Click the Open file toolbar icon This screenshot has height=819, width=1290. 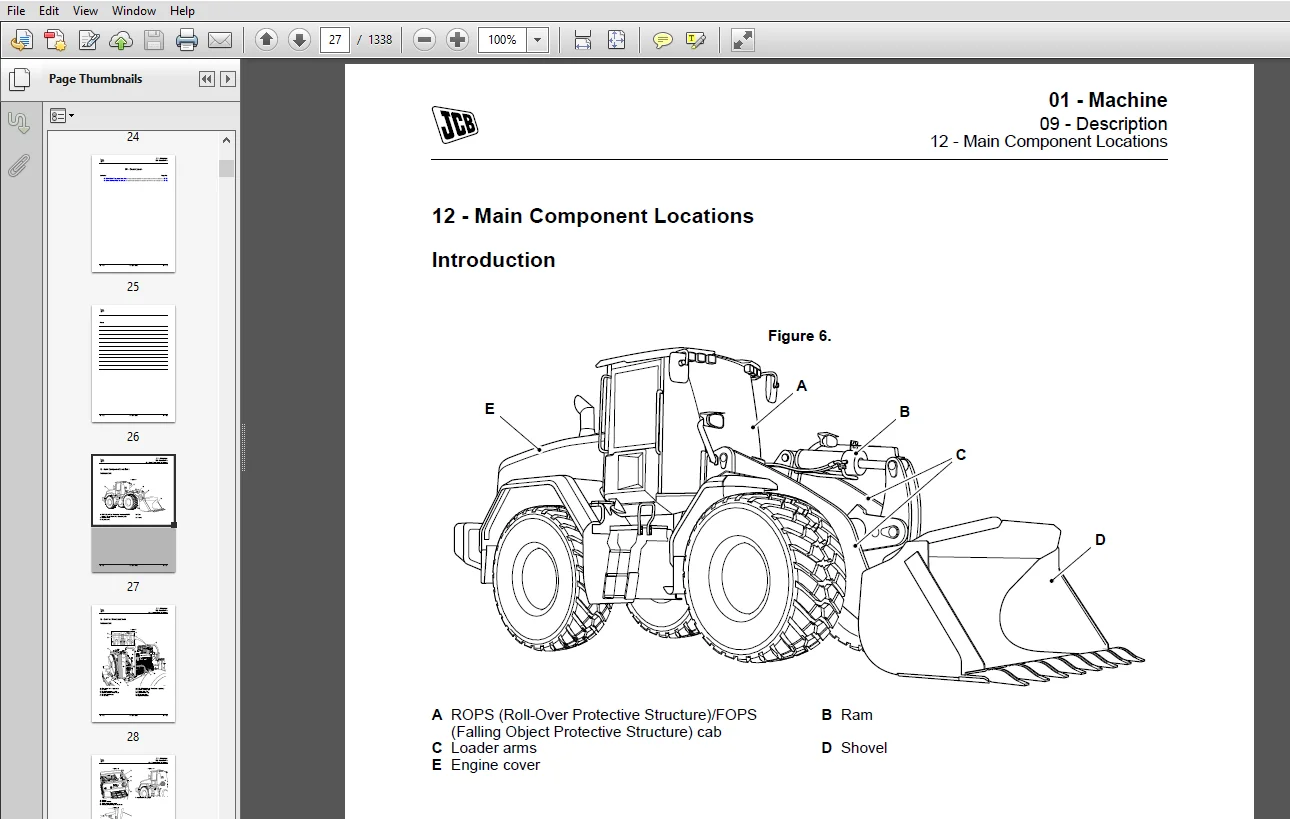click(22, 40)
